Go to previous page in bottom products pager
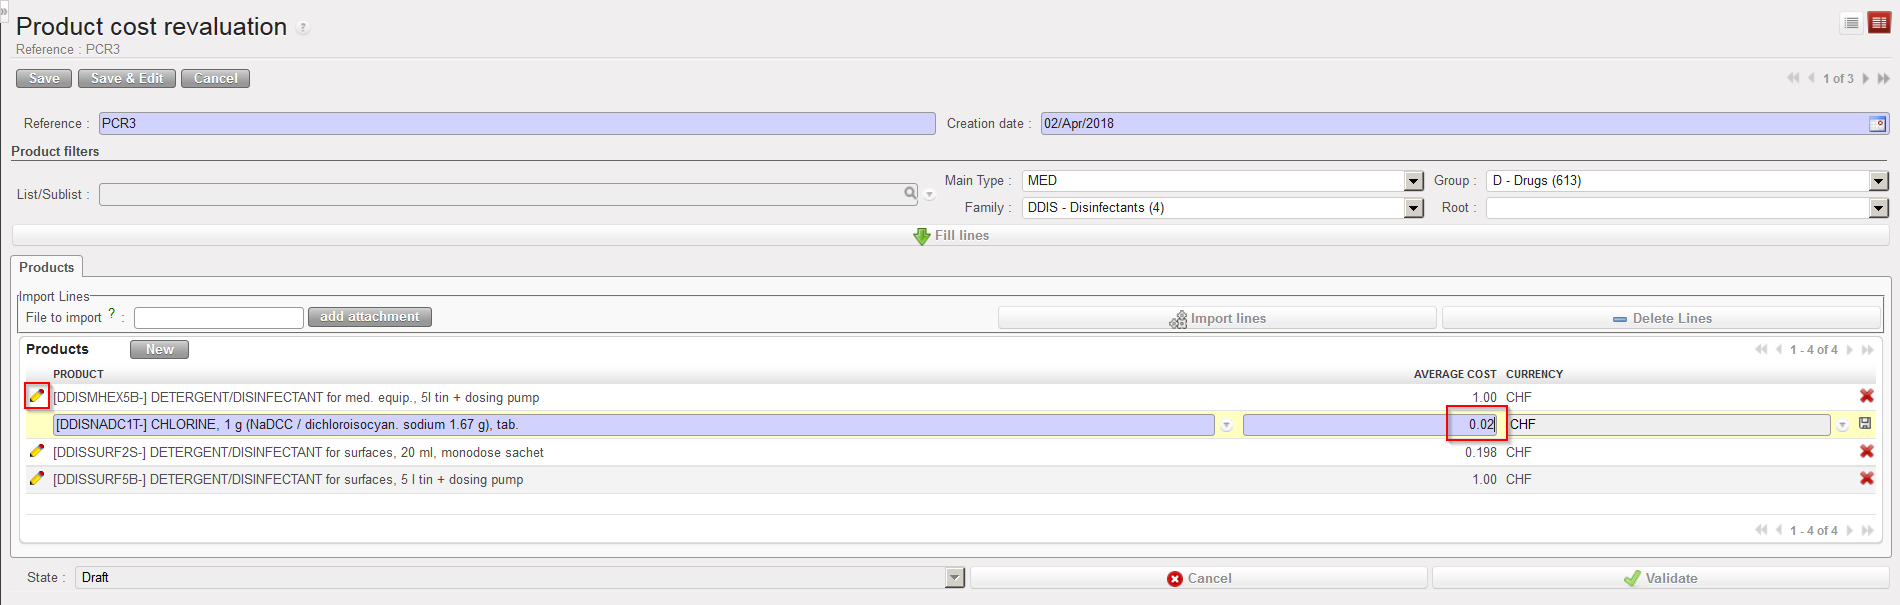This screenshot has height=605, width=1900. pos(1779,530)
